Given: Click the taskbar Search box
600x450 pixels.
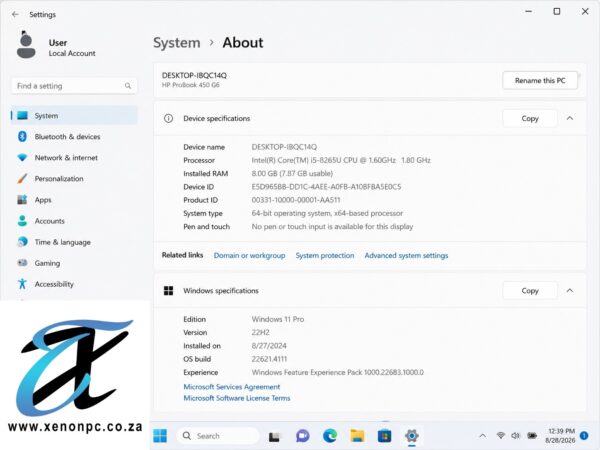Looking at the screenshot, I should [x=217, y=436].
